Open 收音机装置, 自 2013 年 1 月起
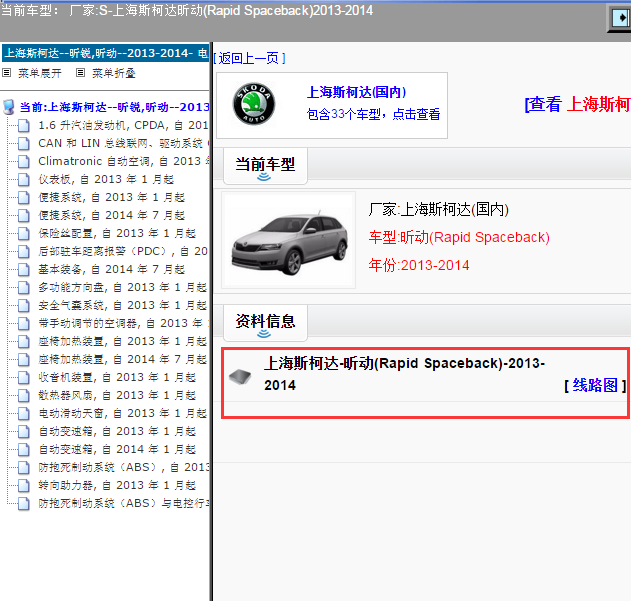This screenshot has height=601, width=631. [117, 378]
